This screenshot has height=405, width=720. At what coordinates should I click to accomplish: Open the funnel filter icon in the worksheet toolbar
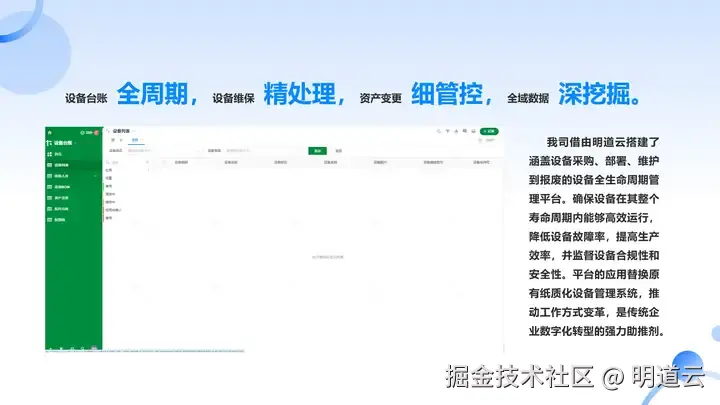click(x=447, y=131)
